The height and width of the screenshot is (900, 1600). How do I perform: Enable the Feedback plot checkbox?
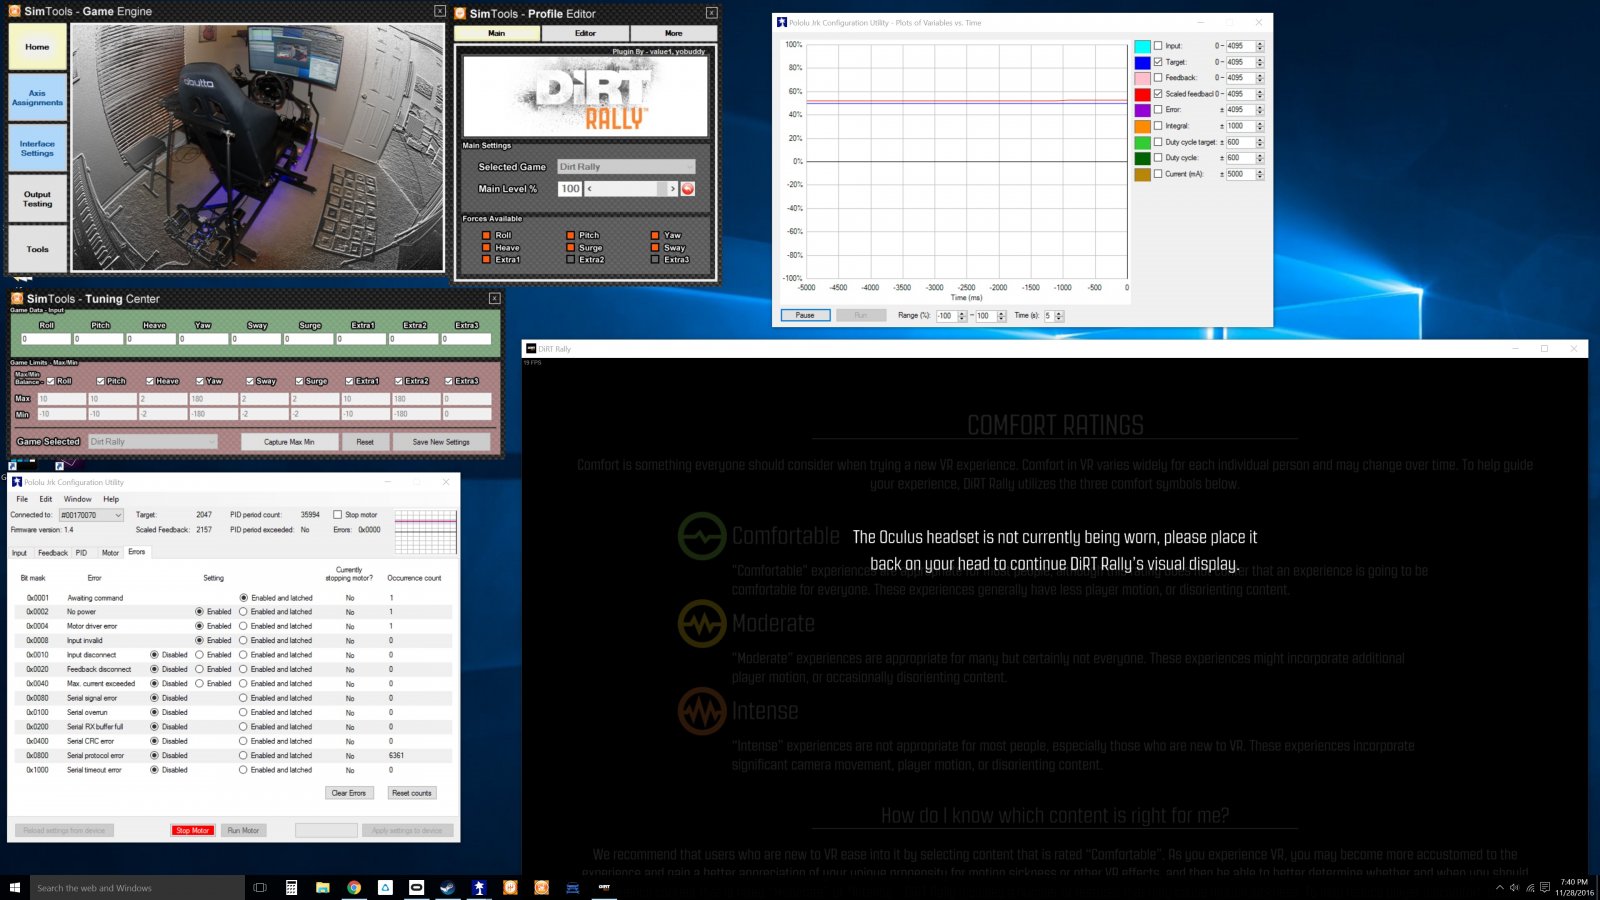point(1158,78)
